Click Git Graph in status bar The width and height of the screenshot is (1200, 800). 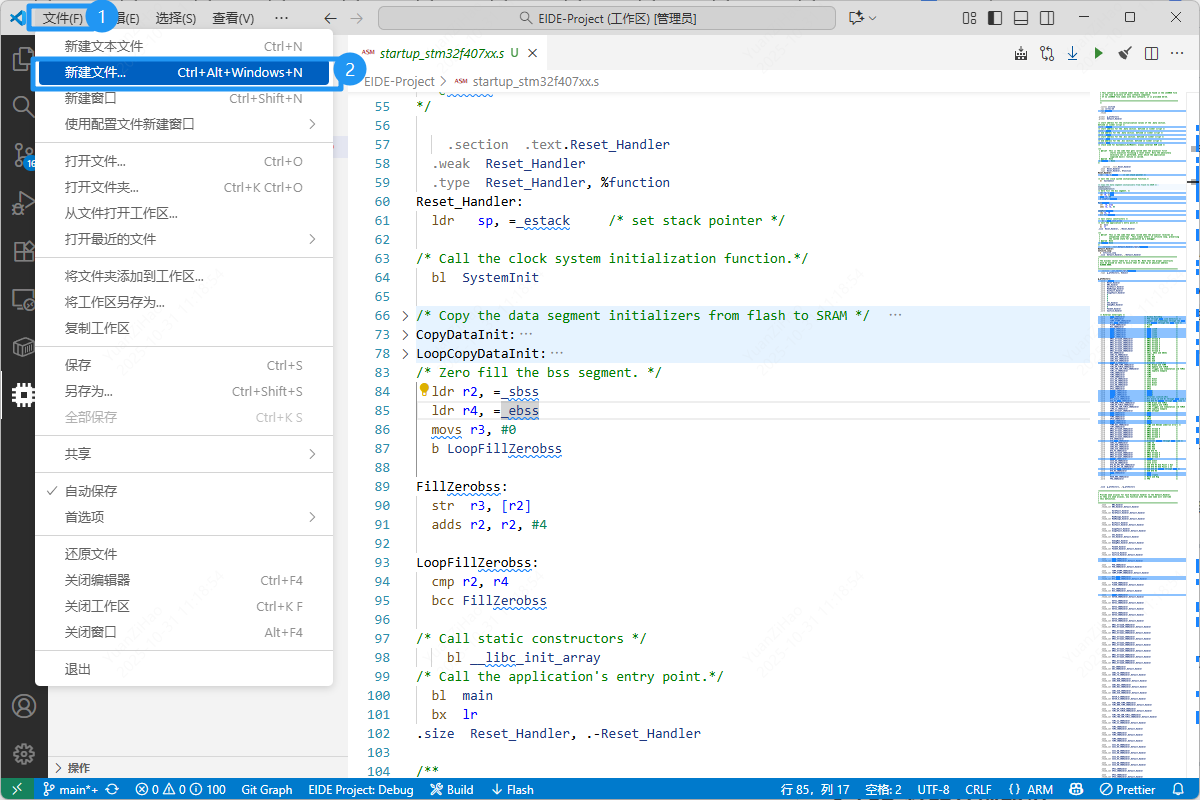click(267, 789)
